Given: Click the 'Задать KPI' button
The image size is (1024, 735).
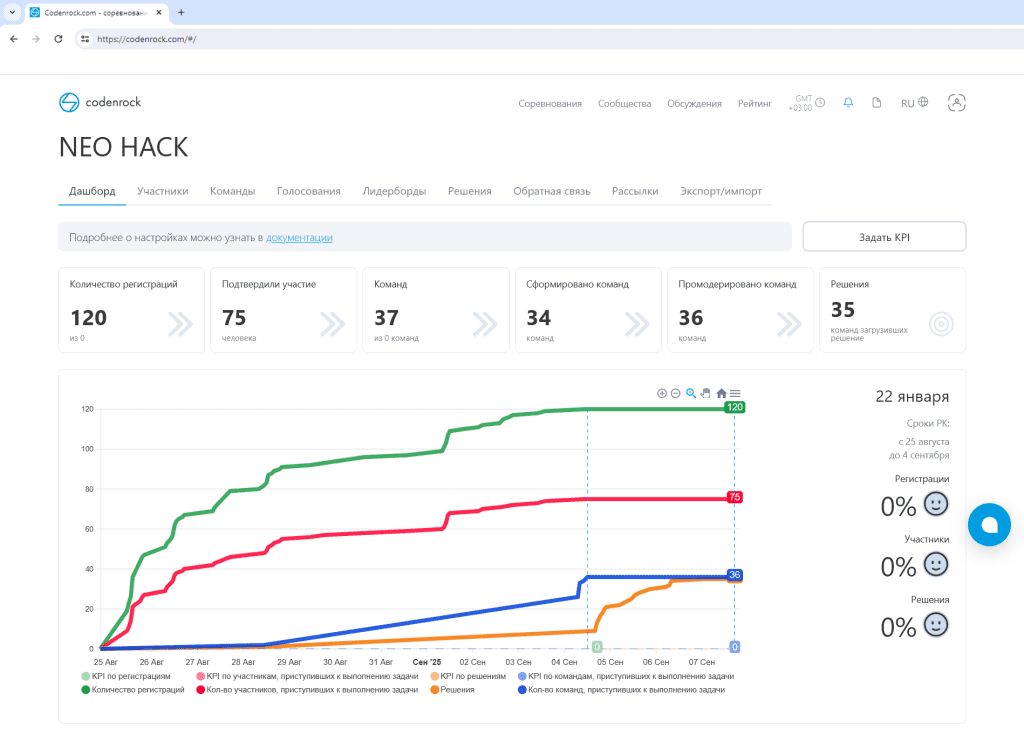Looking at the screenshot, I should (884, 237).
